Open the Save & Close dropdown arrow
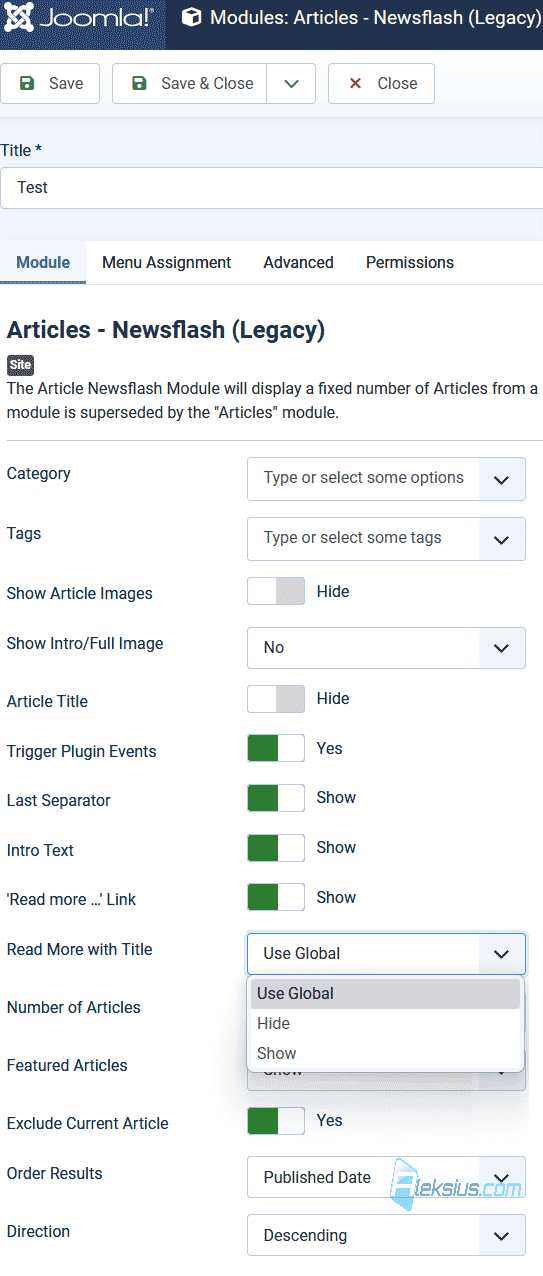 291,83
